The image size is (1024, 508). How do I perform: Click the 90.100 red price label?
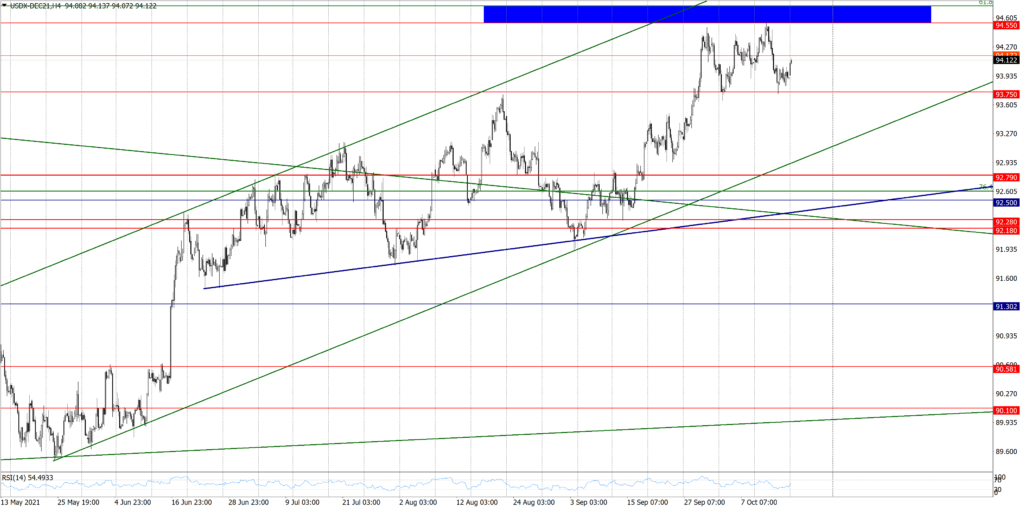[1006, 410]
